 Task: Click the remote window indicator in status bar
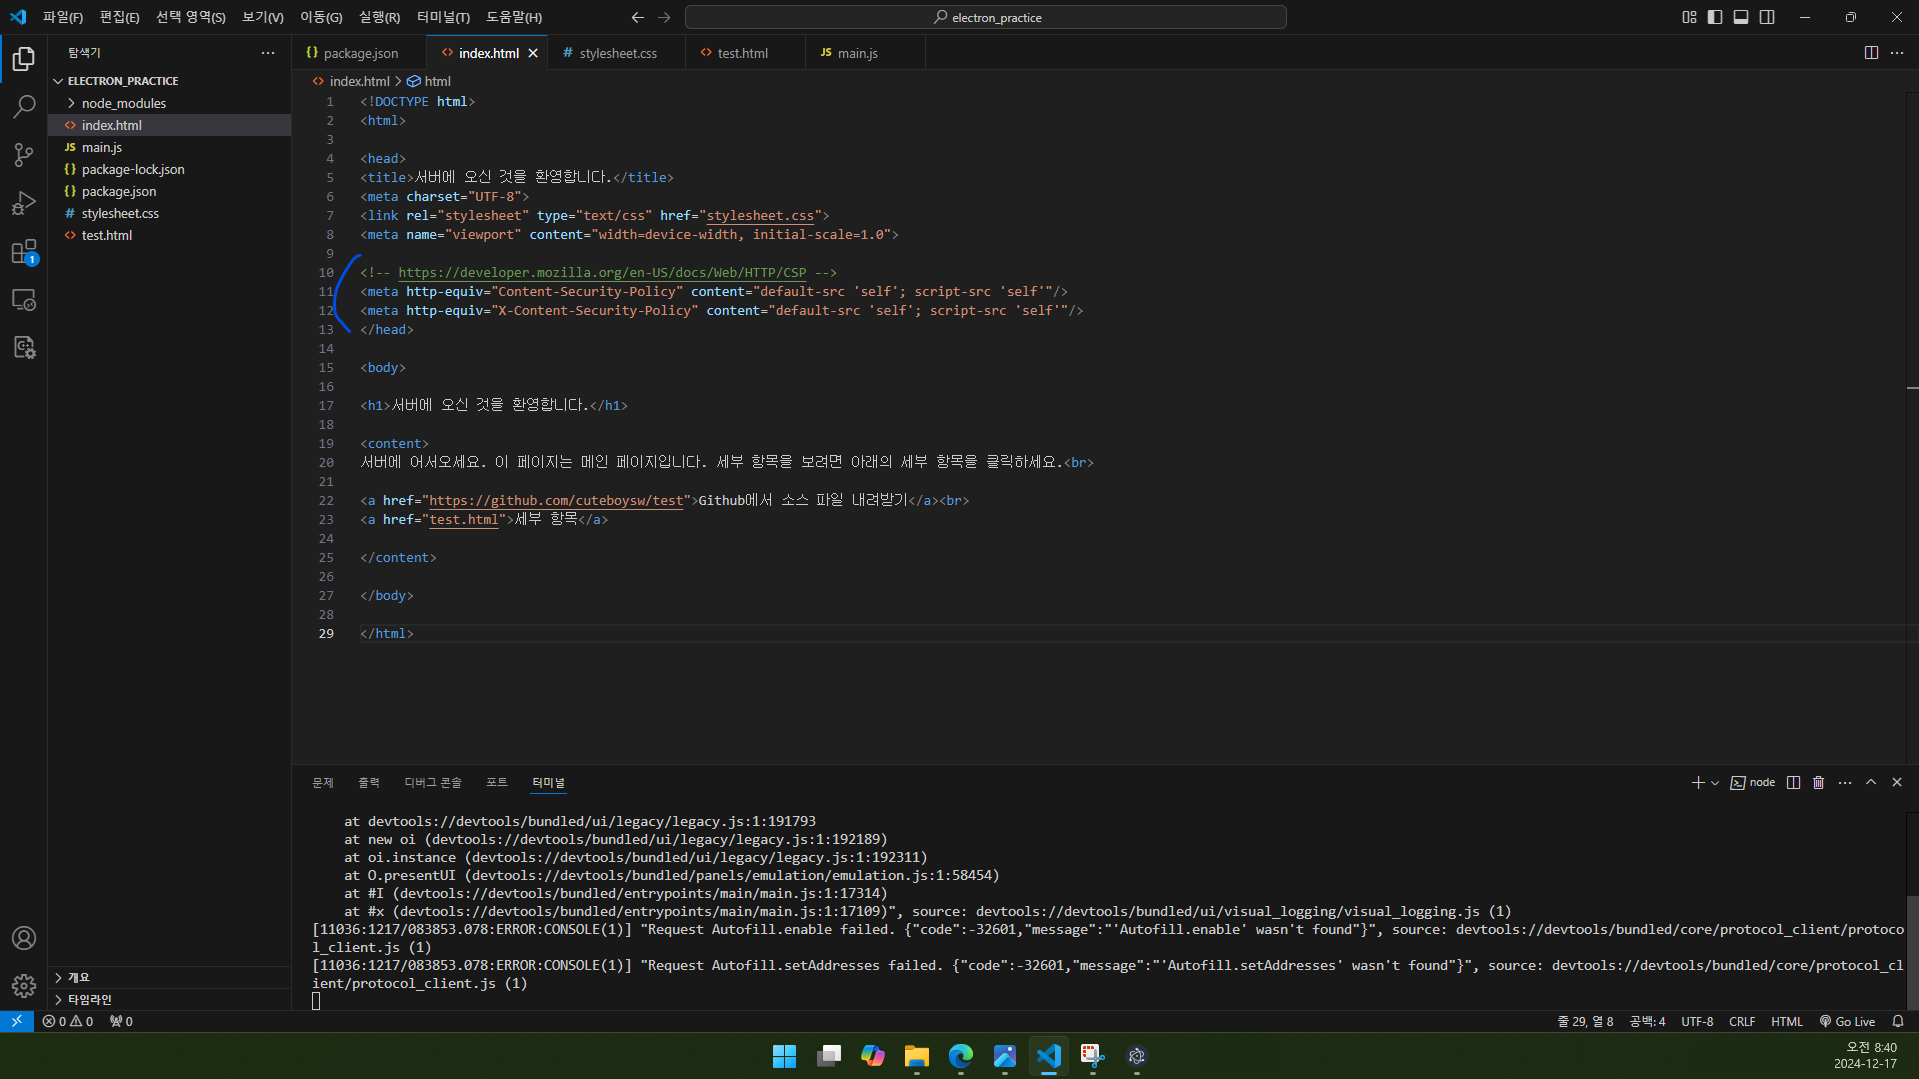(x=17, y=1021)
